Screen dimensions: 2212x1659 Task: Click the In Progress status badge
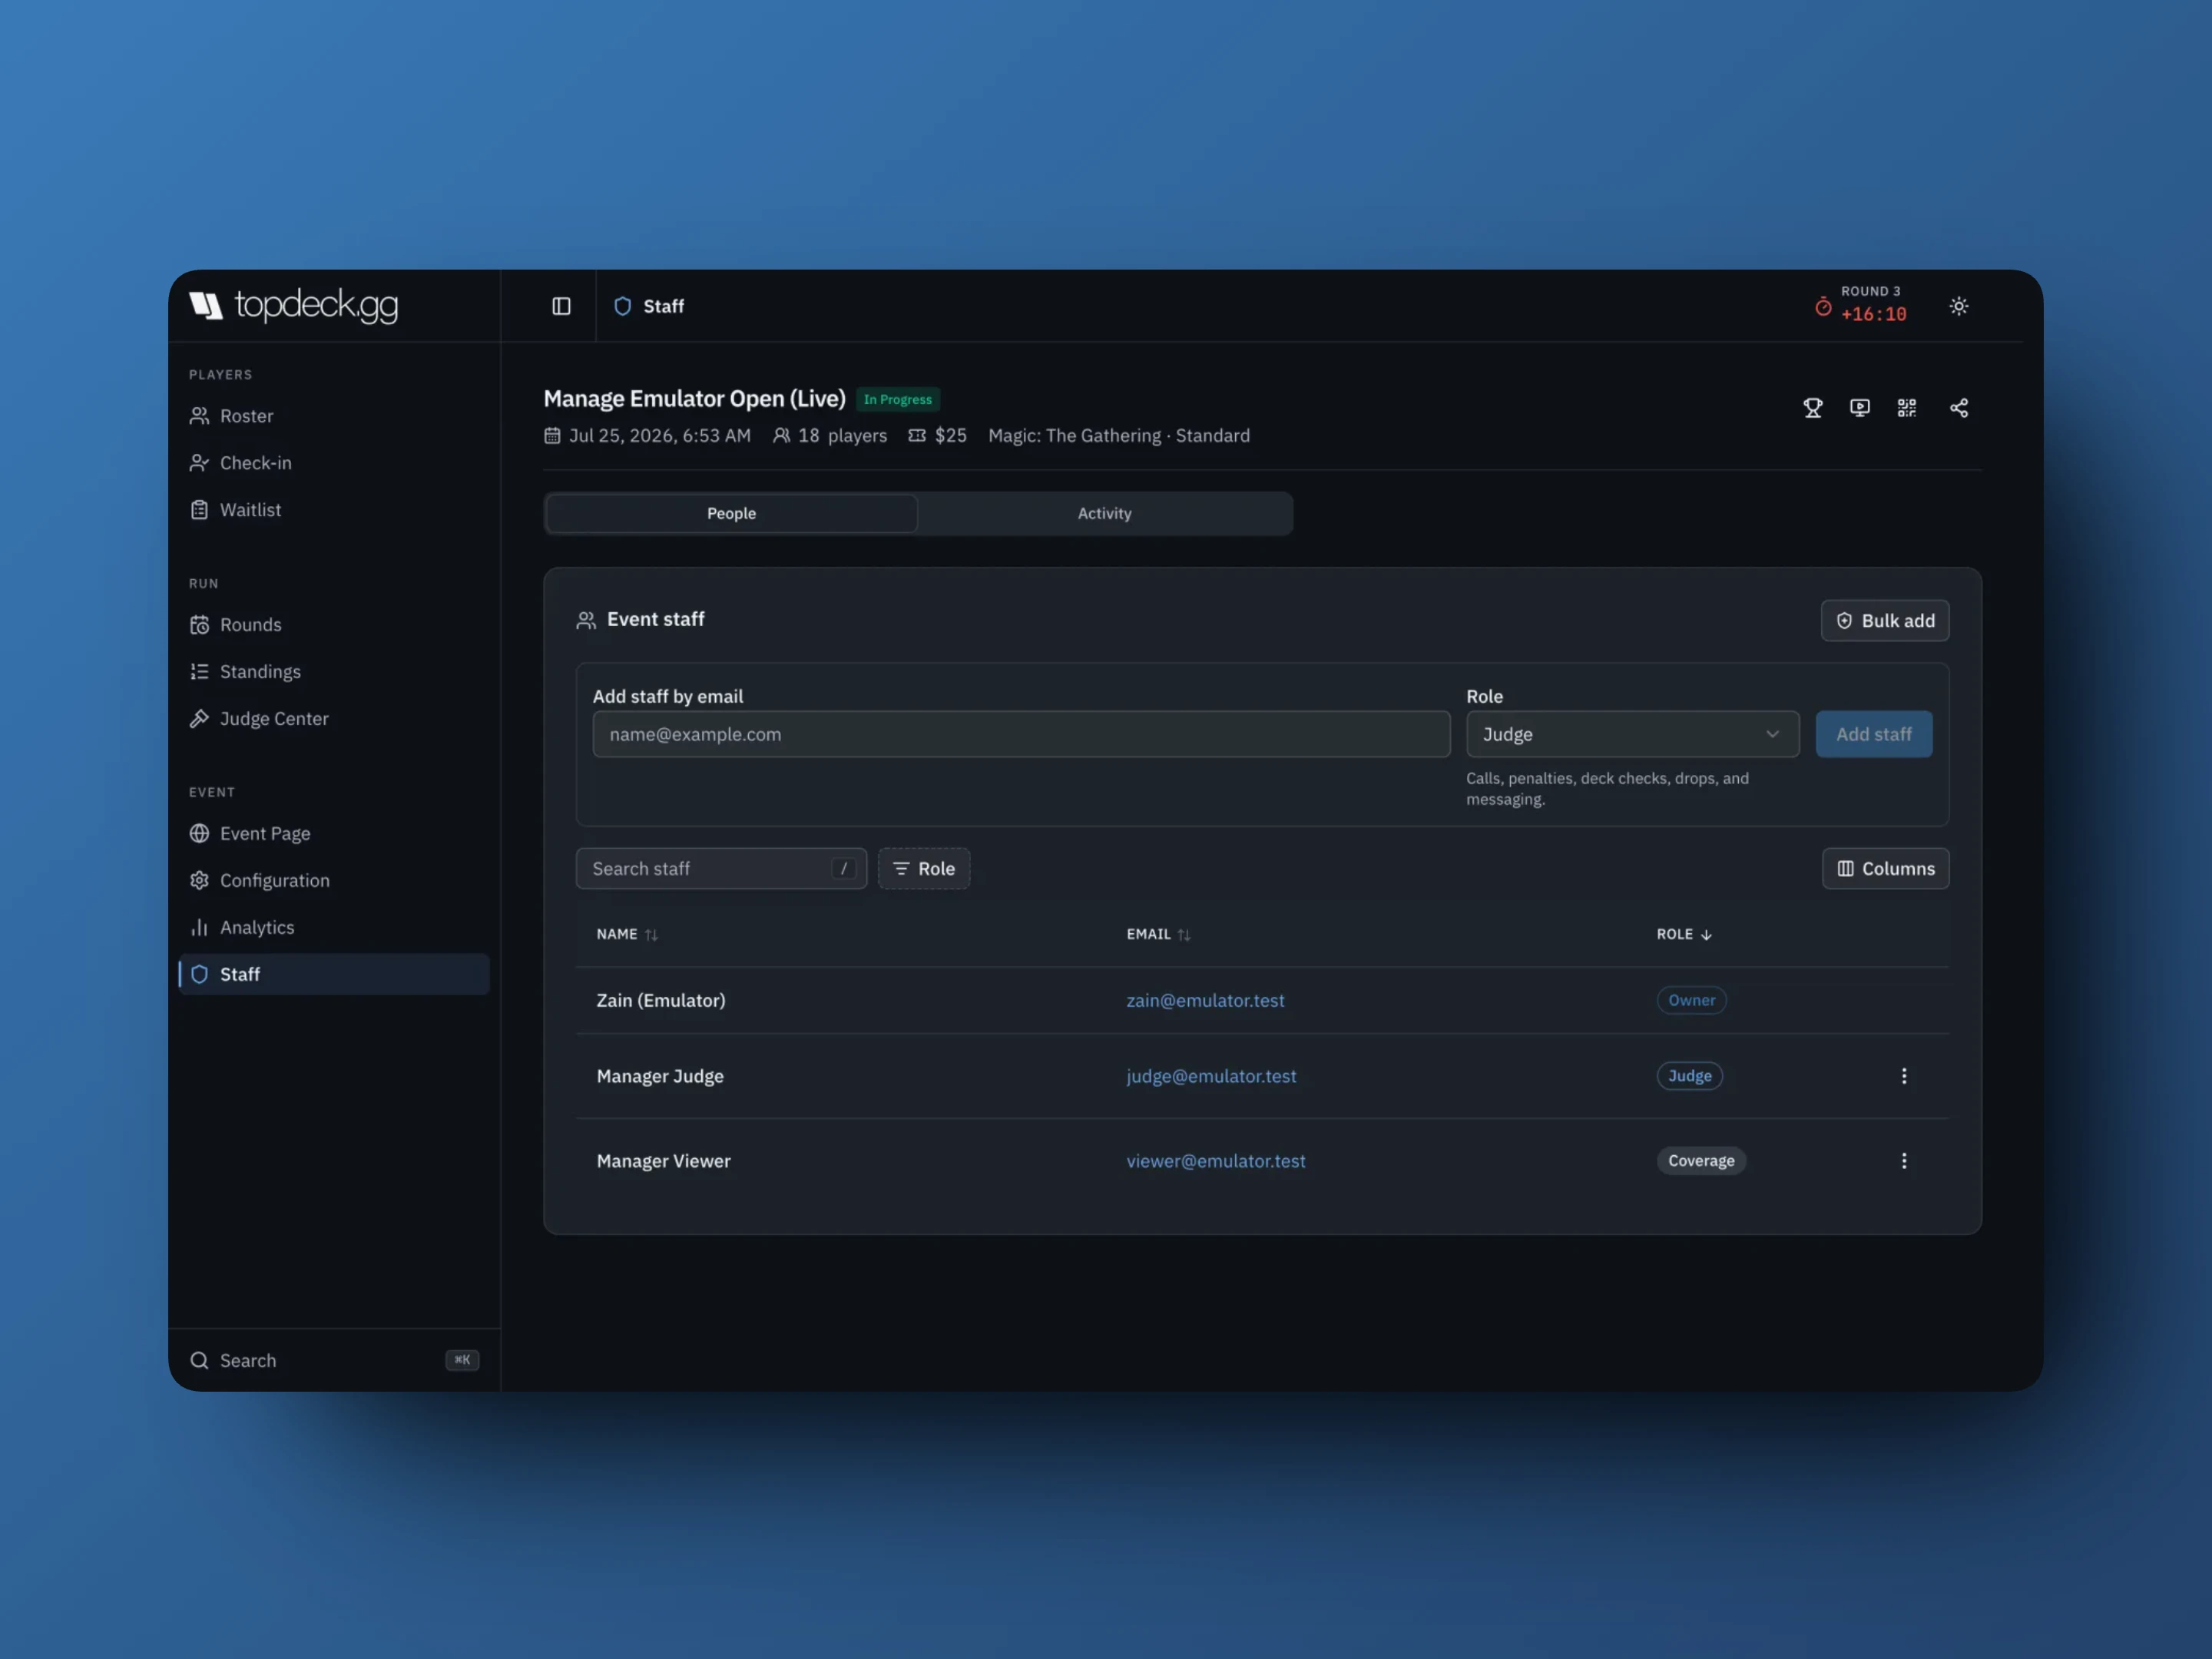click(897, 400)
